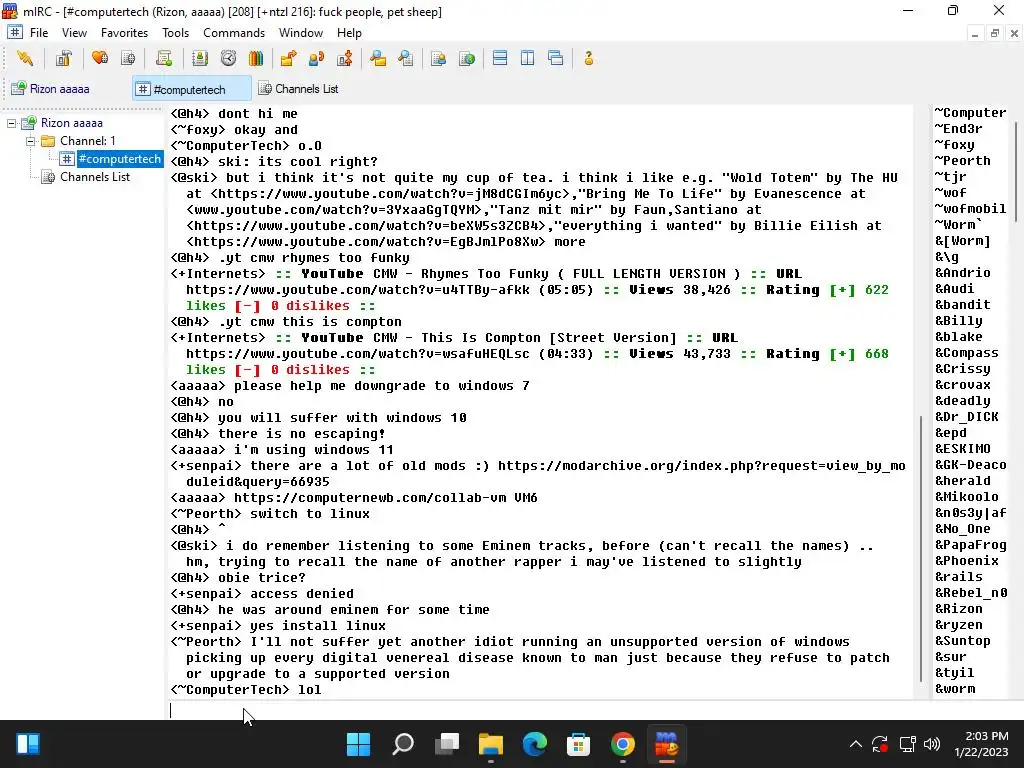Tile windows horizontally toolbar icon

point(500,59)
